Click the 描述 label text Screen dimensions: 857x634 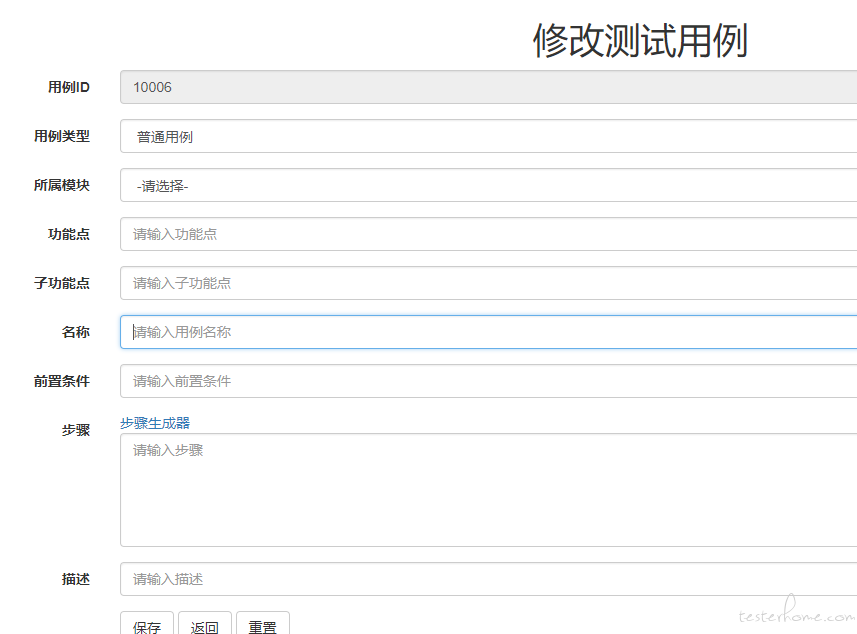(76, 579)
